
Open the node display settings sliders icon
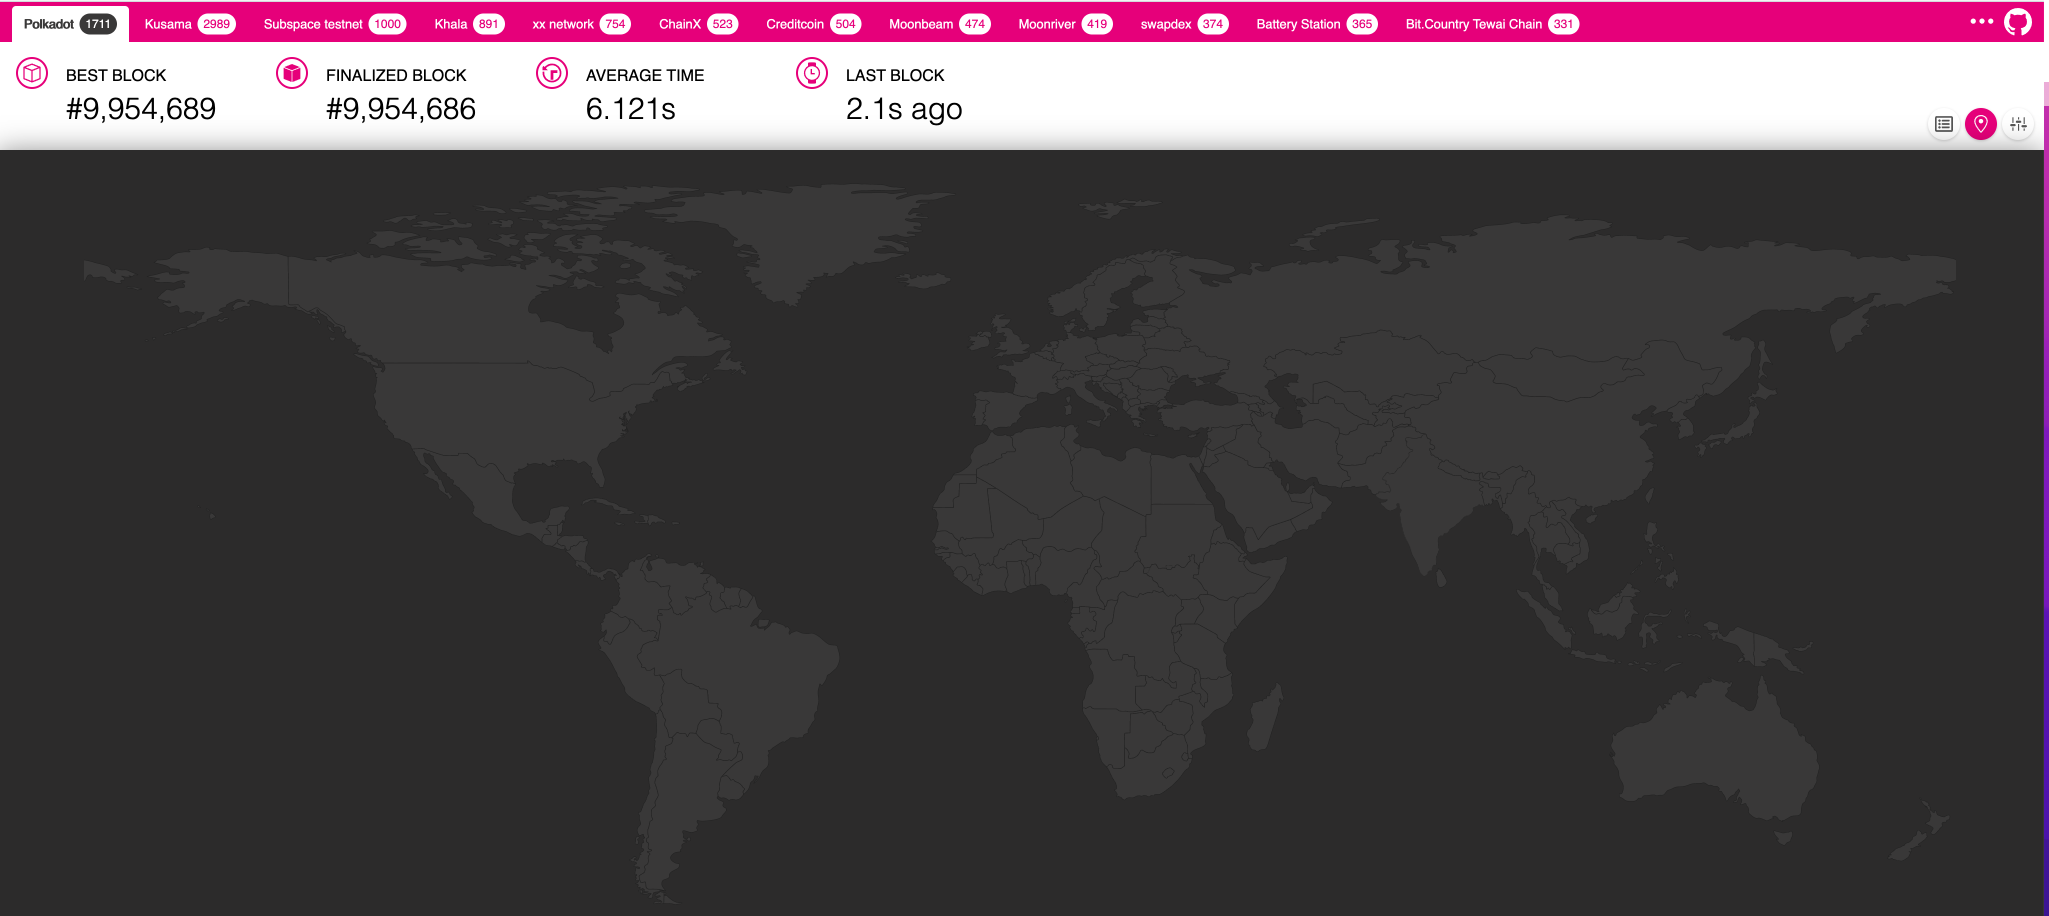click(2019, 124)
